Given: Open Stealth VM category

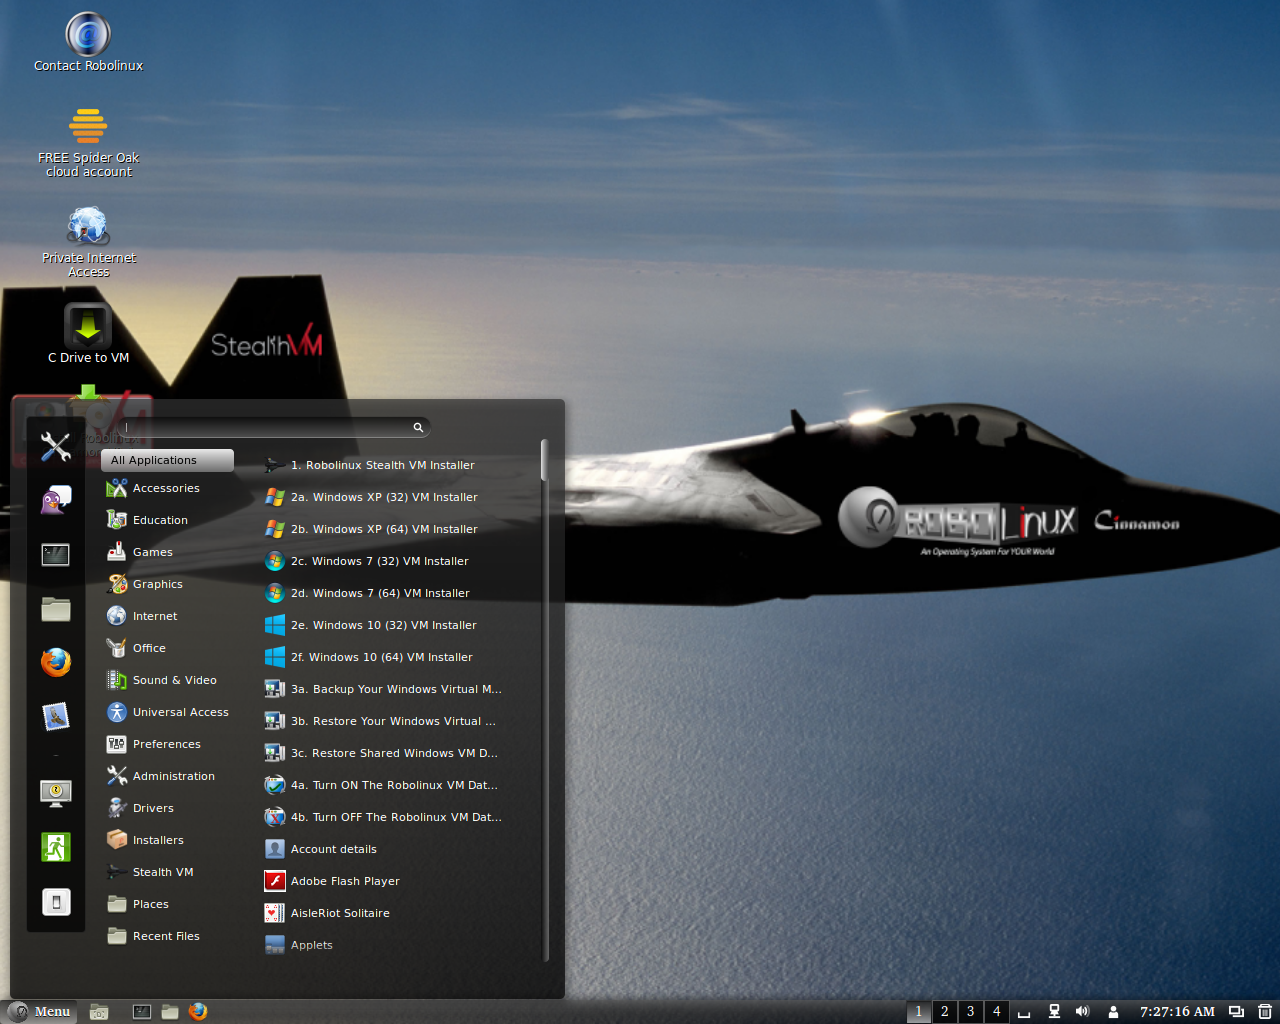Looking at the screenshot, I should [x=167, y=872].
